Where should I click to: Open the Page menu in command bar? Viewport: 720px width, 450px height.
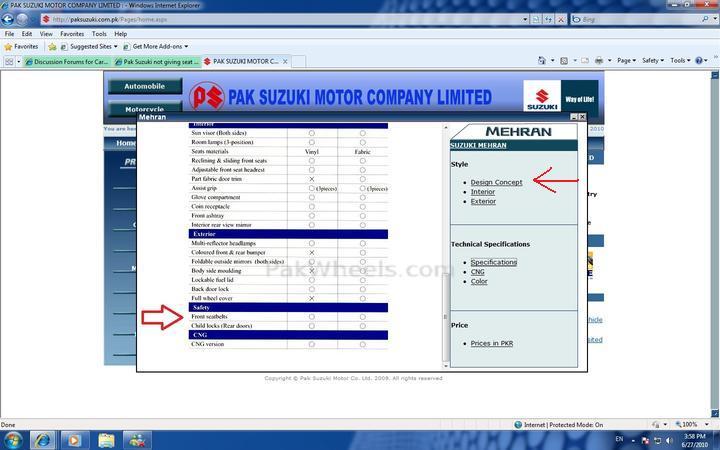pyautogui.click(x=626, y=61)
